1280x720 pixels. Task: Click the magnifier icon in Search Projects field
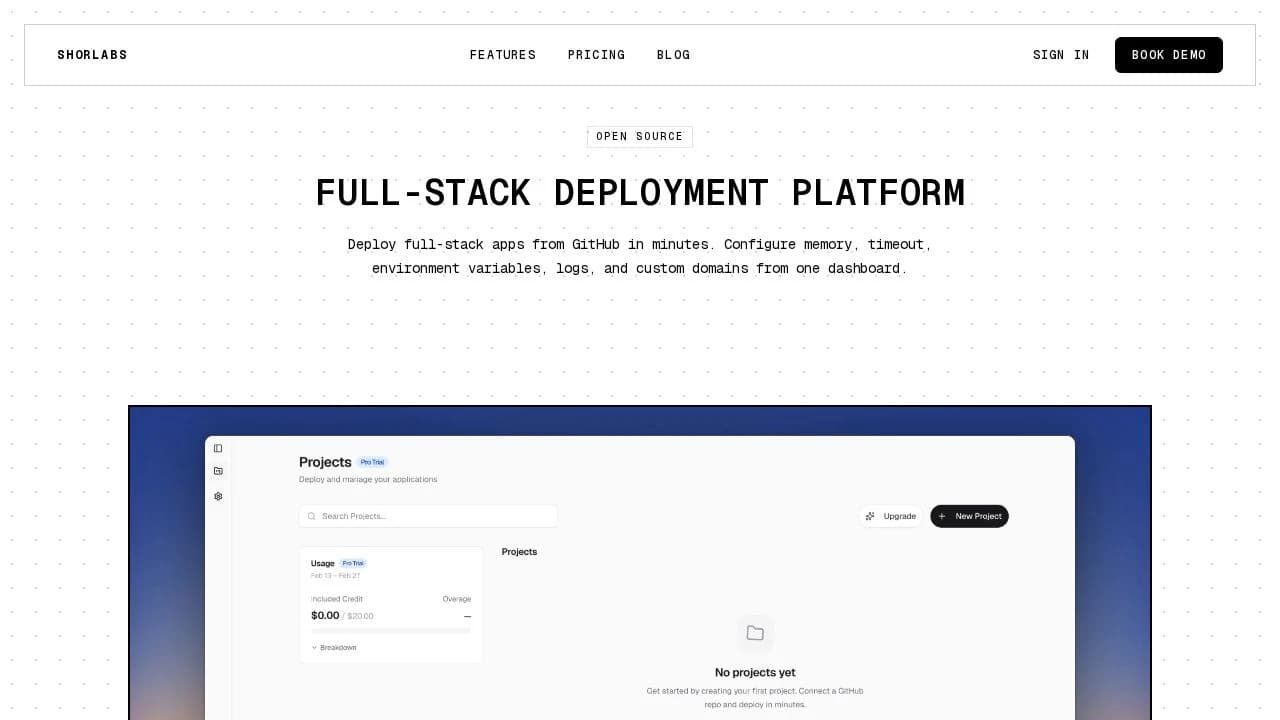(x=312, y=516)
